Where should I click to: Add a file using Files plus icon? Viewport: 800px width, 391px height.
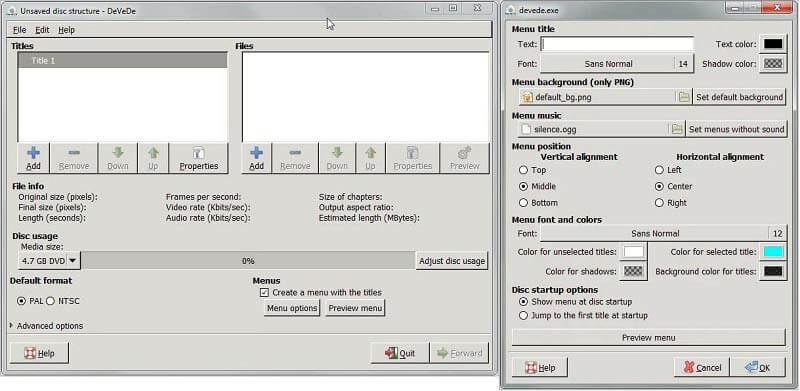[257, 158]
